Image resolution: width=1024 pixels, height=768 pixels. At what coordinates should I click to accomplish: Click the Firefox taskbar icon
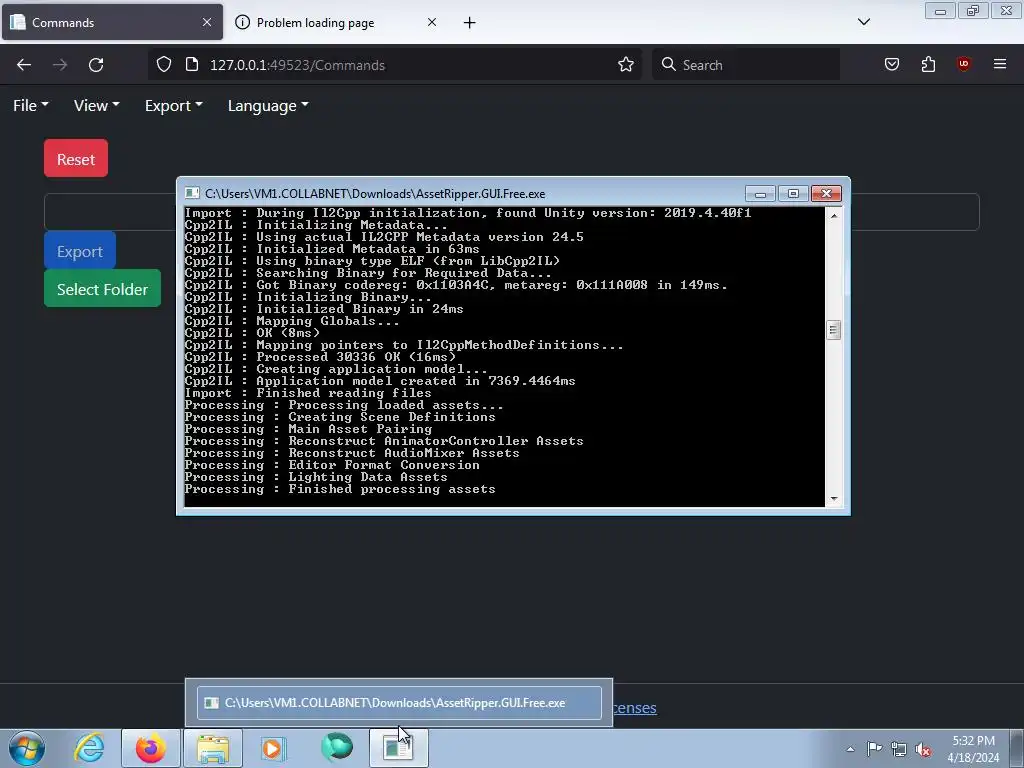pos(150,748)
